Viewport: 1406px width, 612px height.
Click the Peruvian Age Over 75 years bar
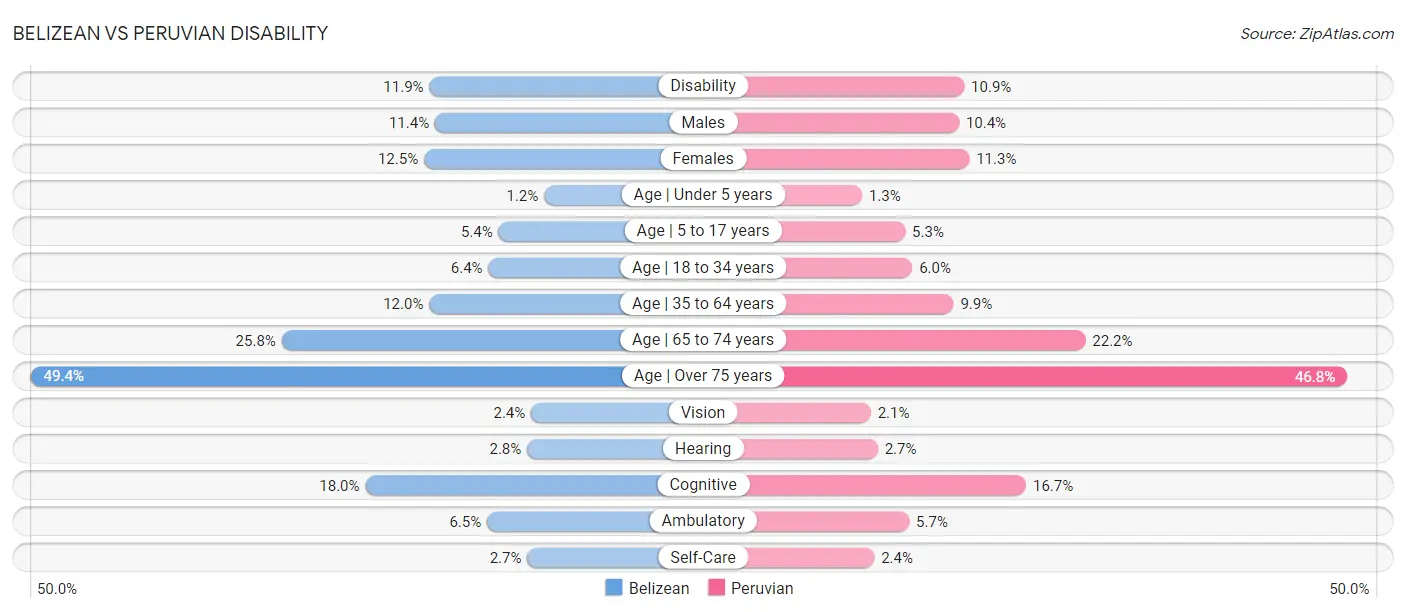click(x=1025, y=376)
